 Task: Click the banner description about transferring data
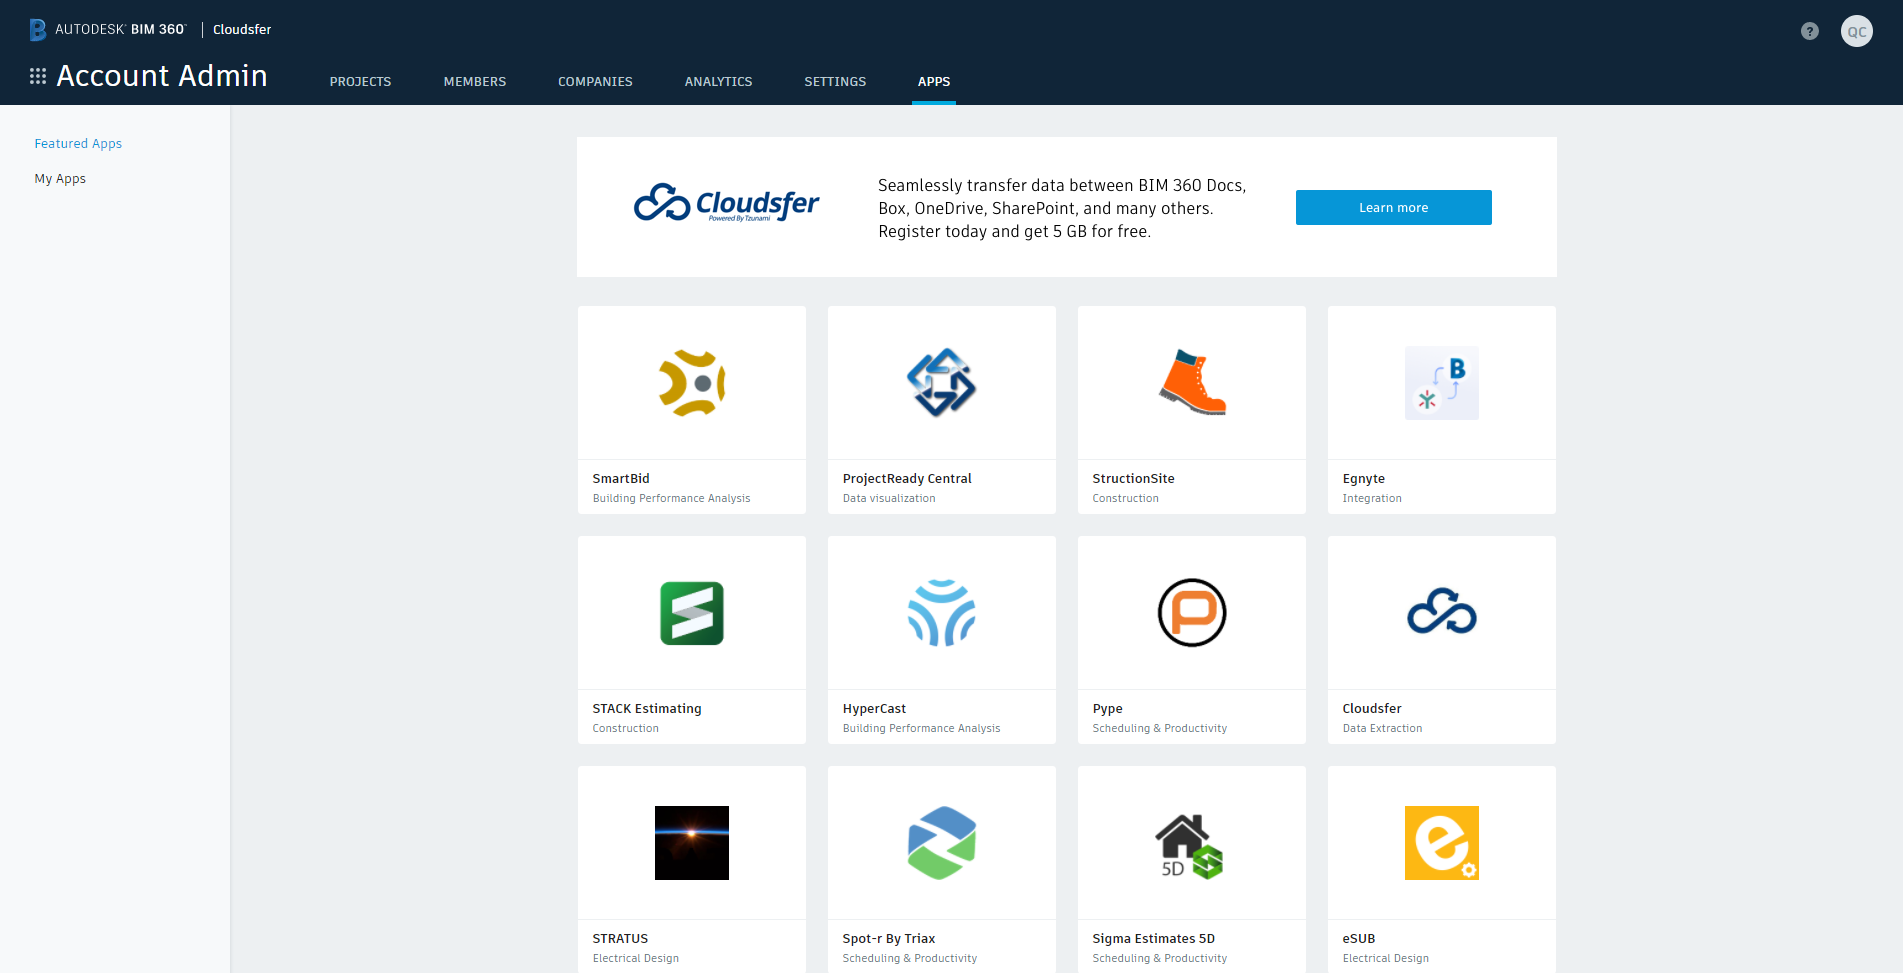tap(1062, 208)
